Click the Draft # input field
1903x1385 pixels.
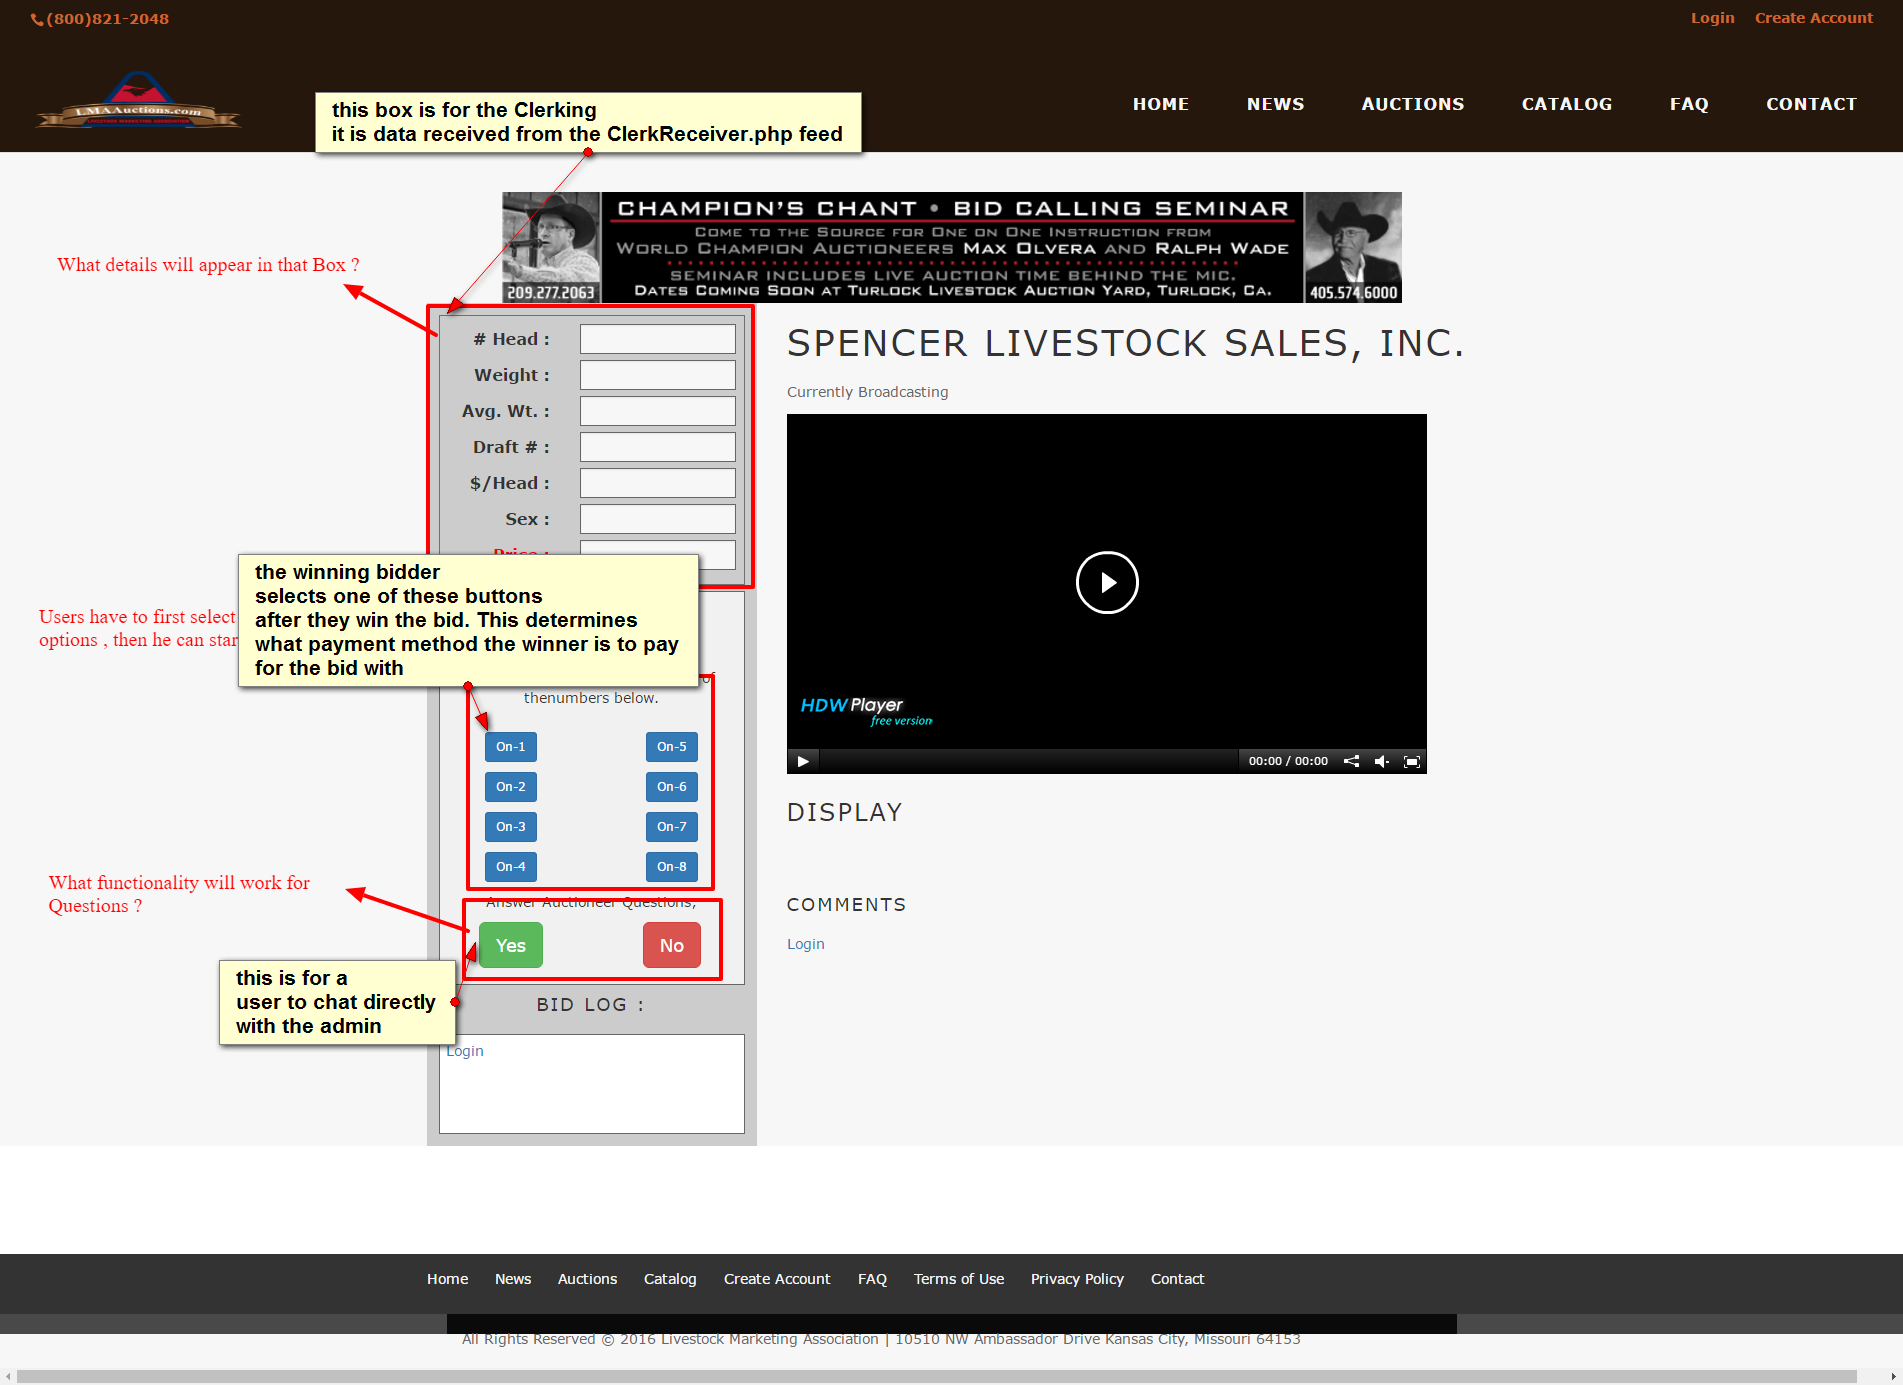click(x=658, y=447)
